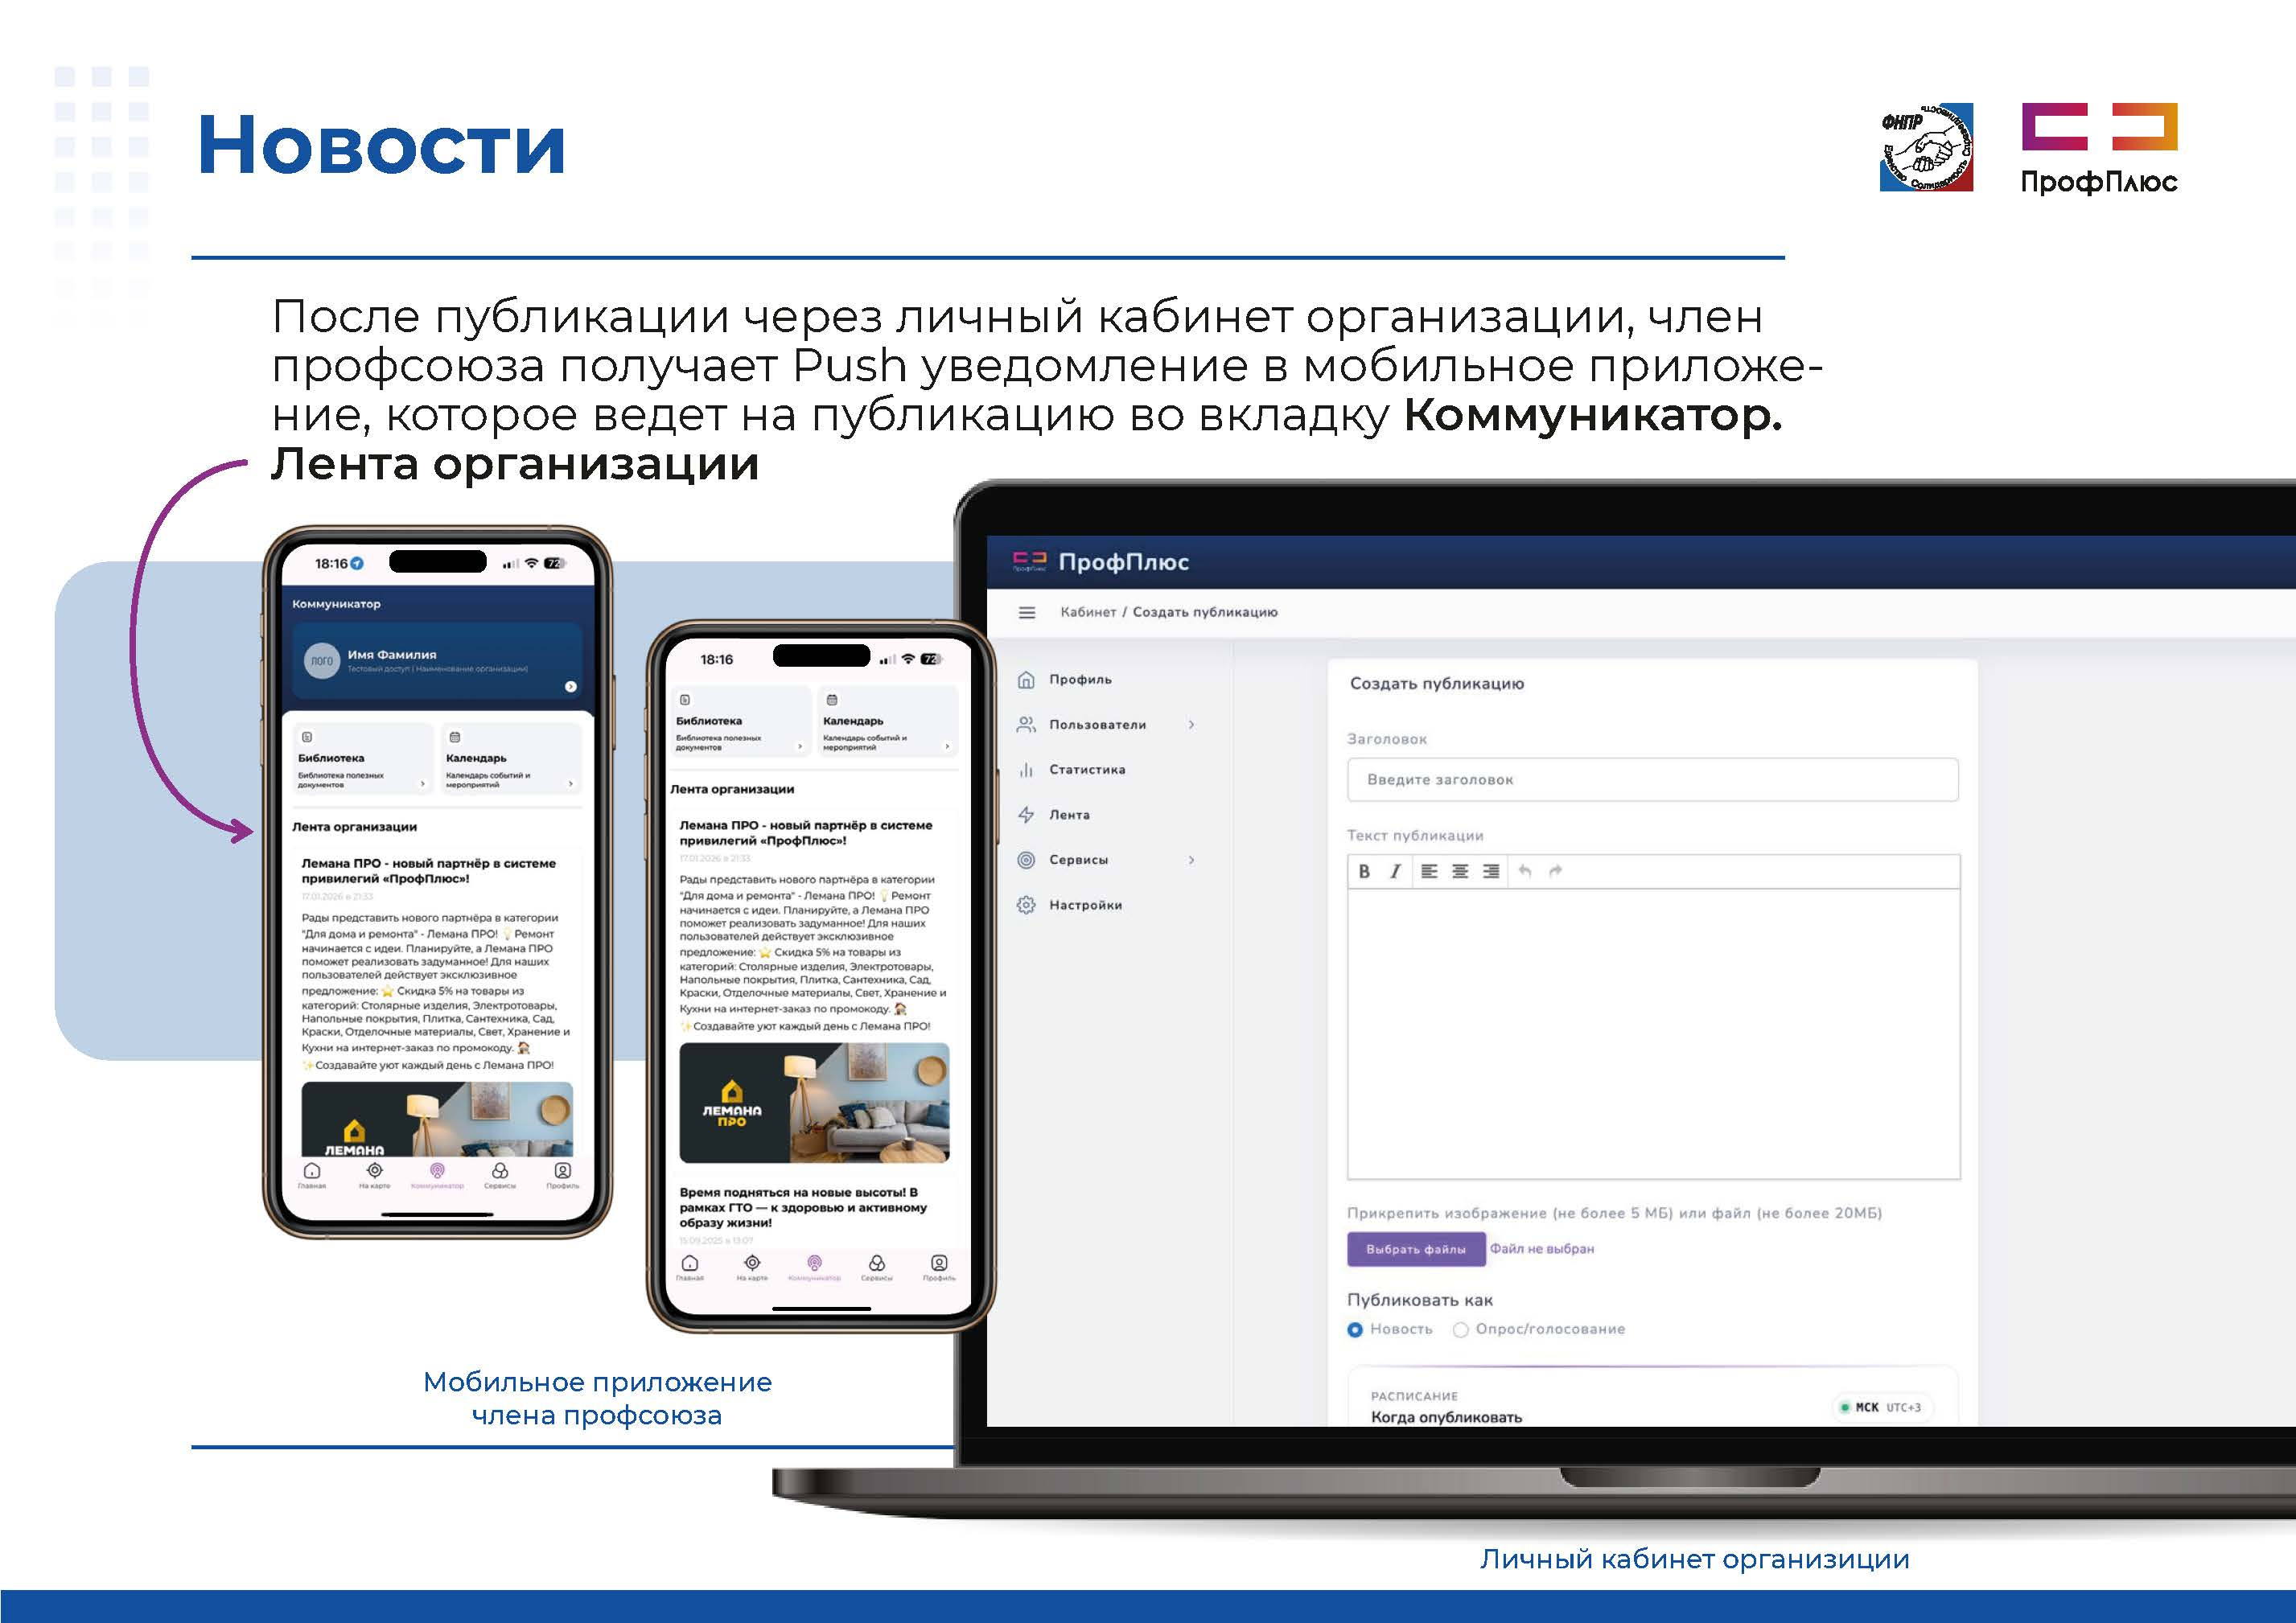Toggle italic formatting in the publication editor
Image resolution: width=2296 pixels, height=1623 pixels.
1395,871
